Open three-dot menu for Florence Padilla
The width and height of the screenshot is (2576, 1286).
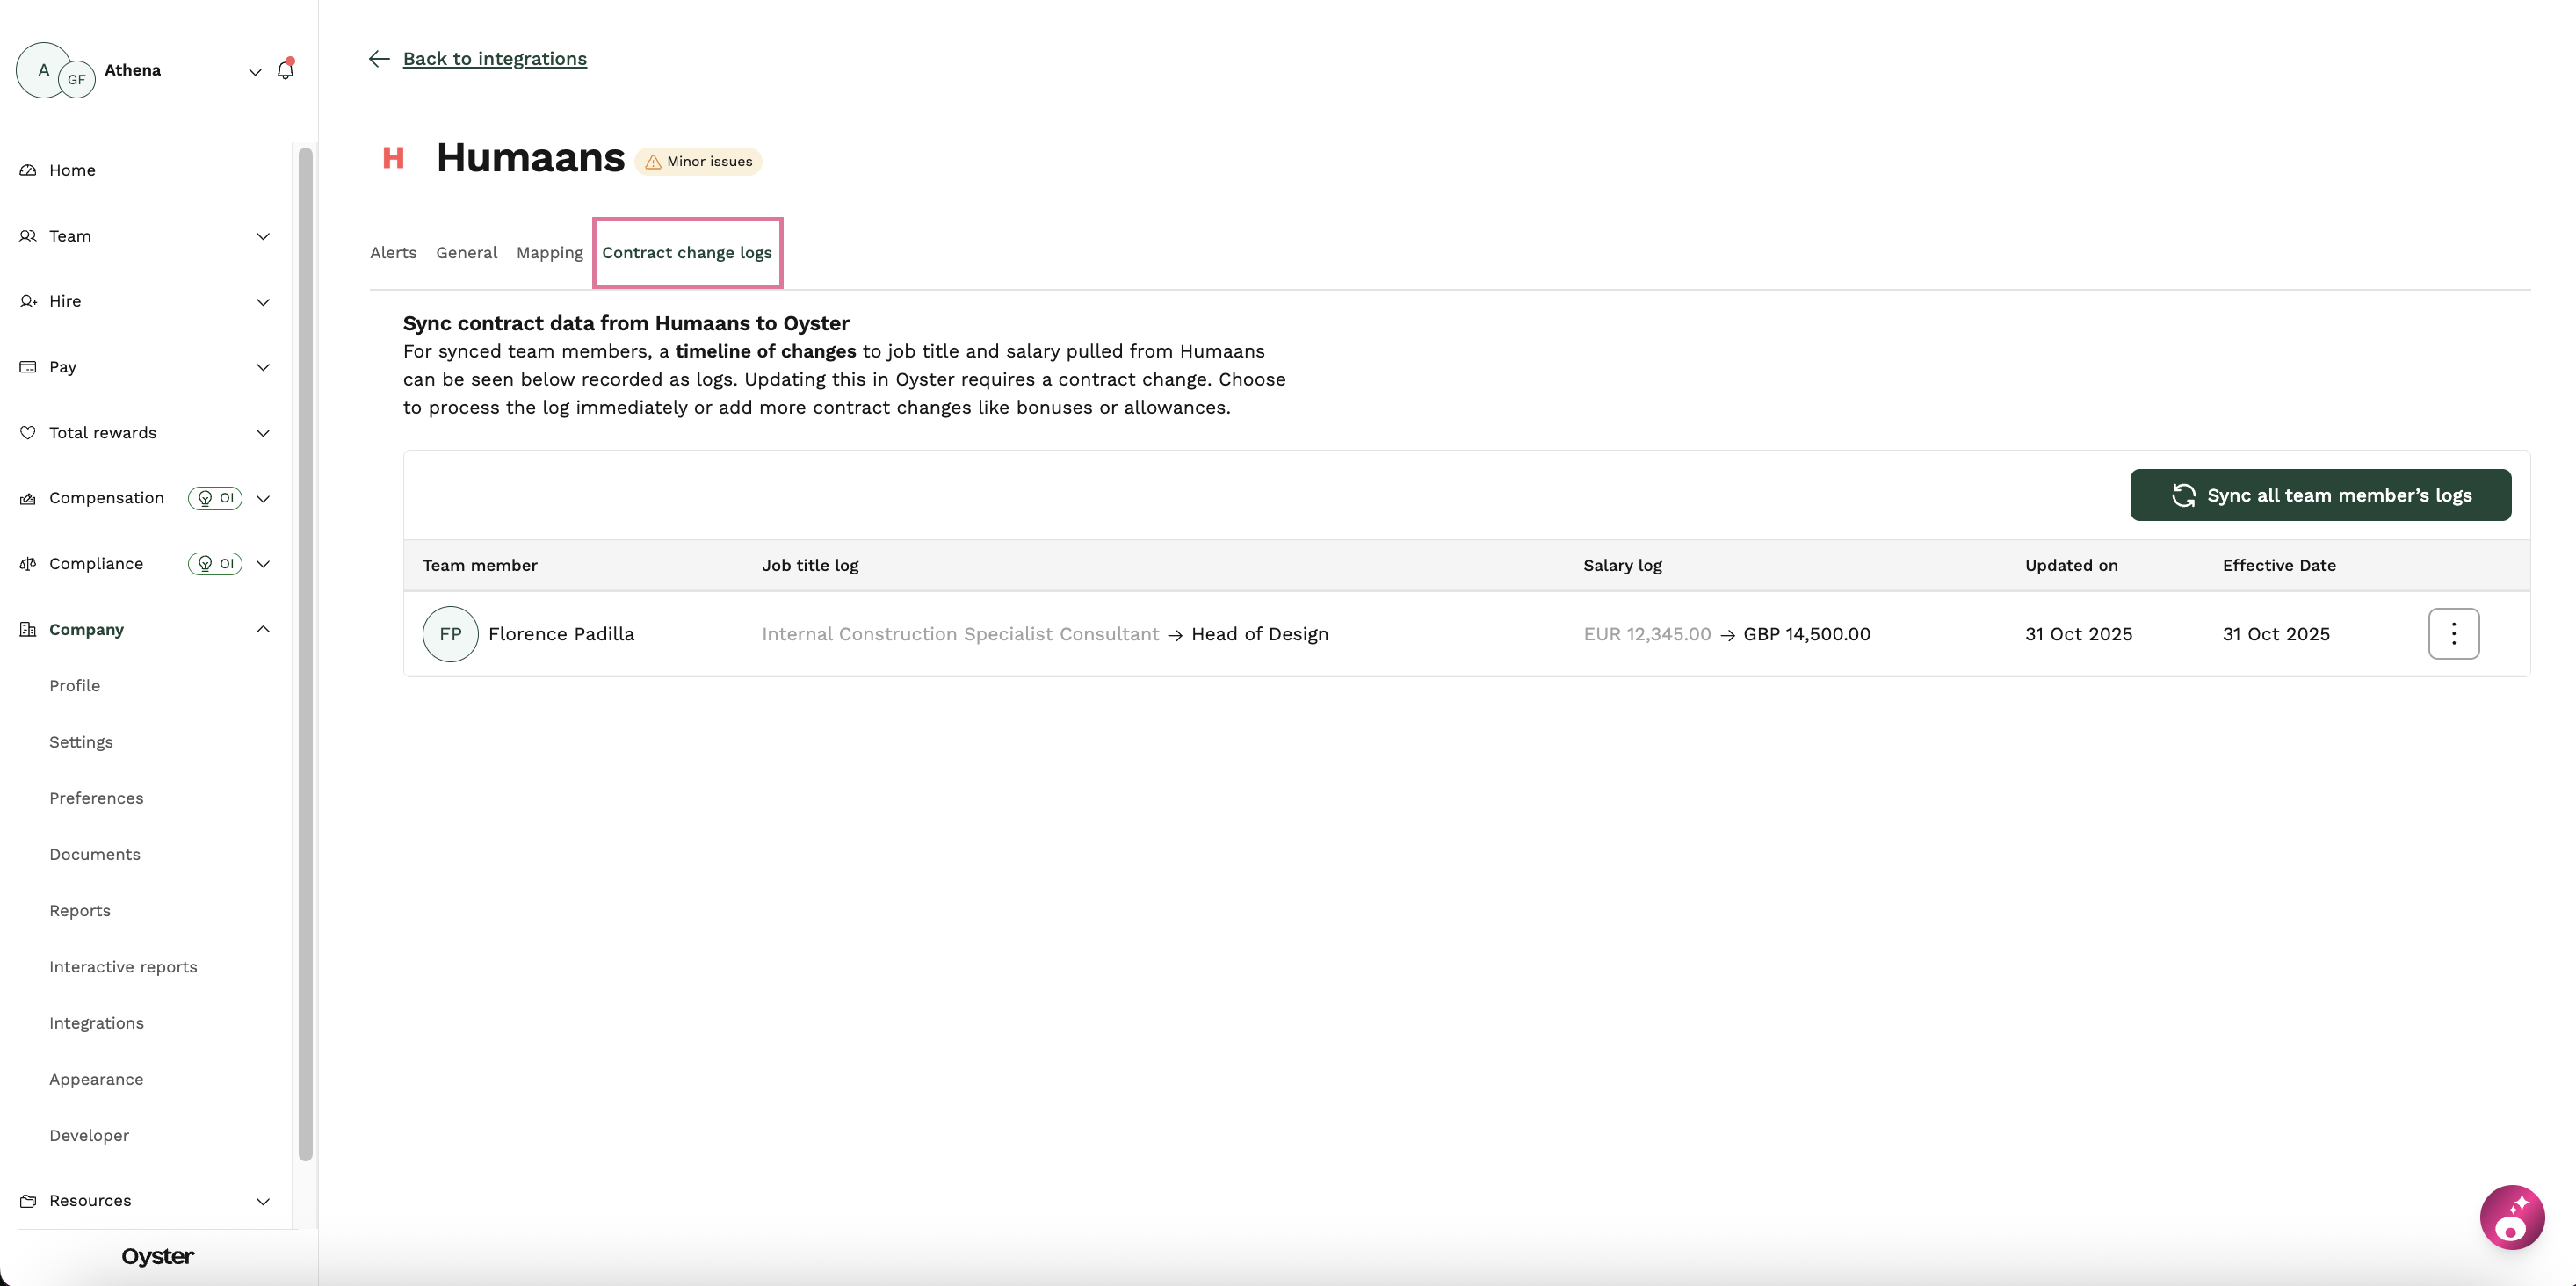pyautogui.click(x=2453, y=634)
